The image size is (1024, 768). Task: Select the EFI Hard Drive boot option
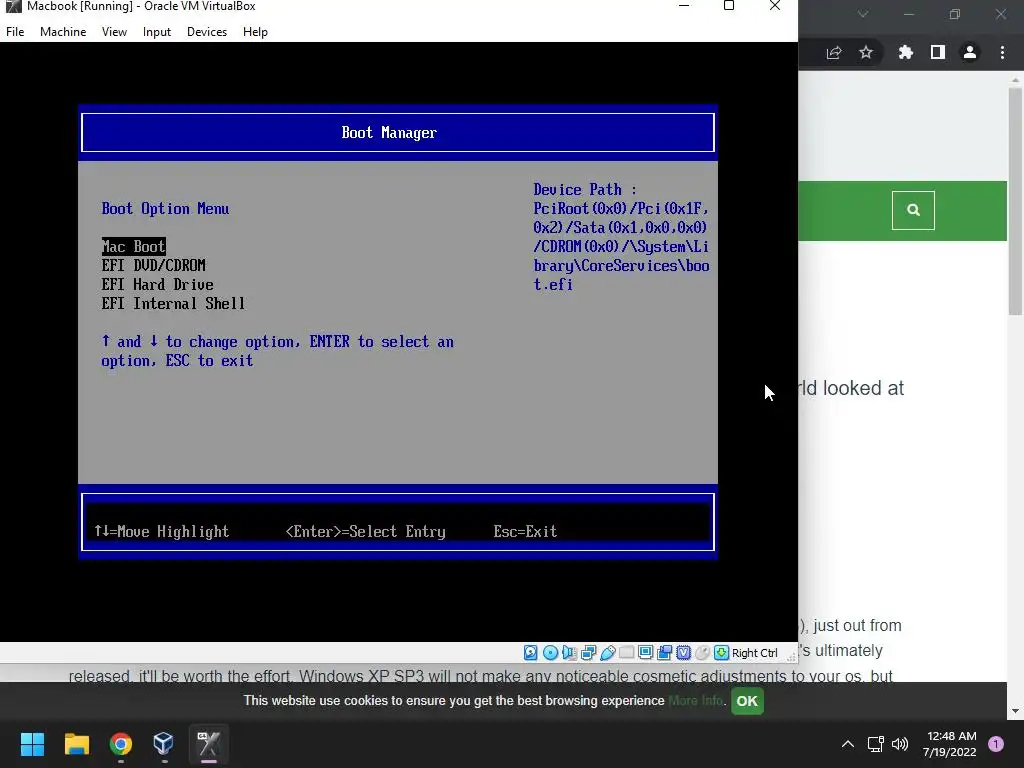(x=157, y=285)
